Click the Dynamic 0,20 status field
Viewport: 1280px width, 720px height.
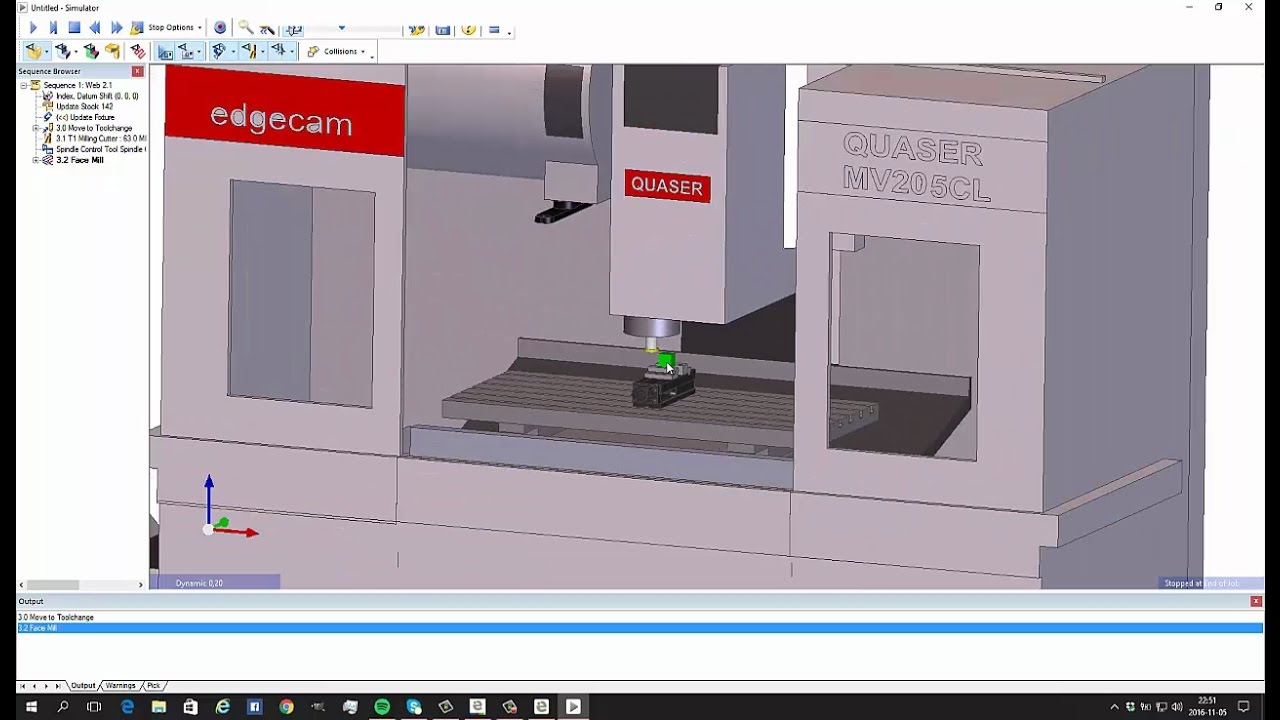(x=215, y=583)
